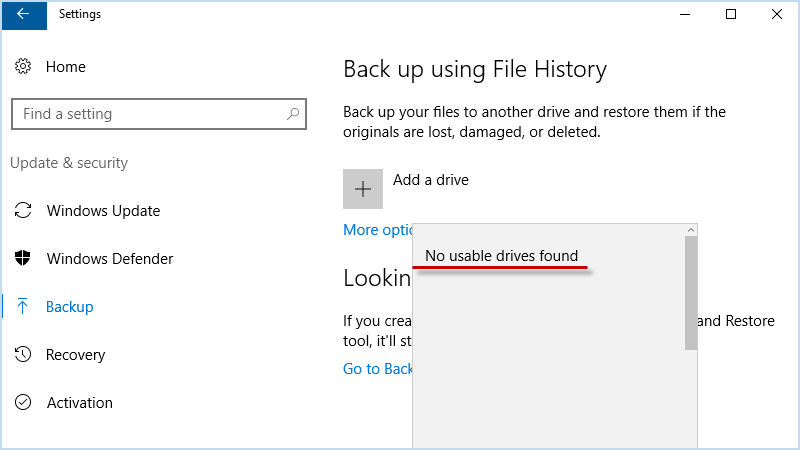This screenshot has height=450, width=800.
Task: Click the Update & security heading
Action: (x=69, y=163)
